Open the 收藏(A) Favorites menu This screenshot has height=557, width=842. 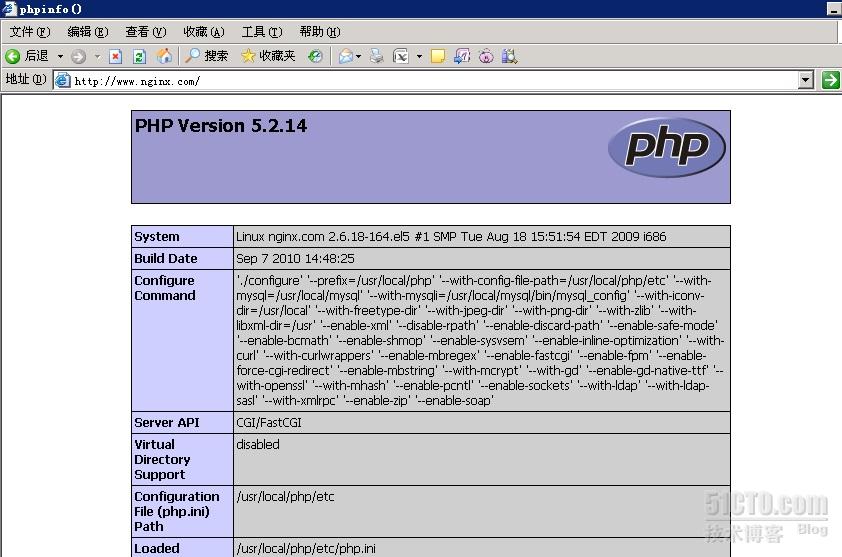pos(204,32)
